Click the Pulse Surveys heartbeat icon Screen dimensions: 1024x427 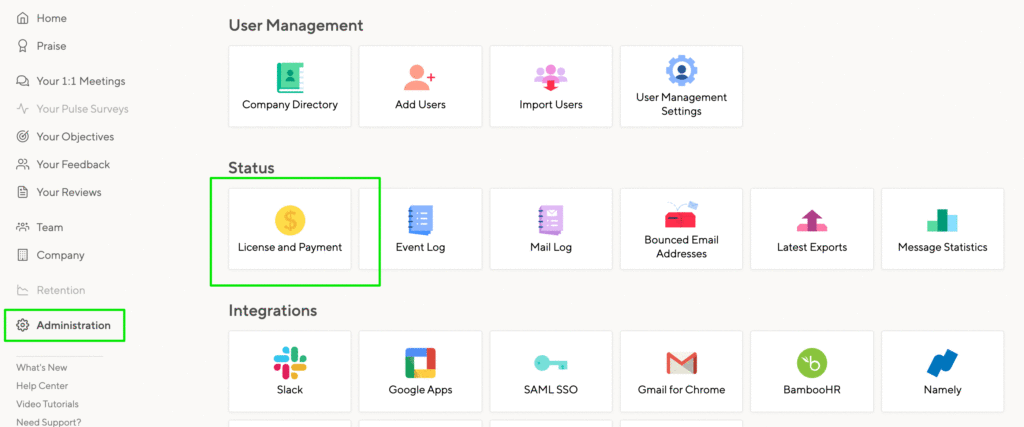point(23,109)
